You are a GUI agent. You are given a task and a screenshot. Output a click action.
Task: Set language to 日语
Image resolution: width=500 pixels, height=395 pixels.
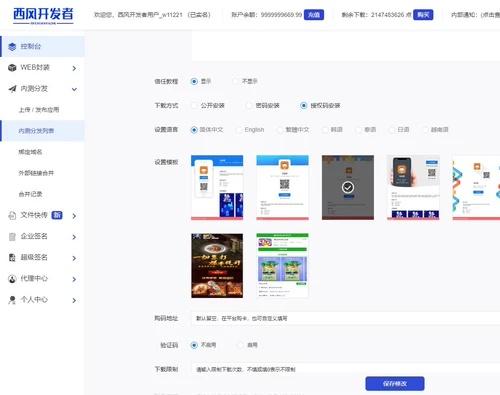391,130
